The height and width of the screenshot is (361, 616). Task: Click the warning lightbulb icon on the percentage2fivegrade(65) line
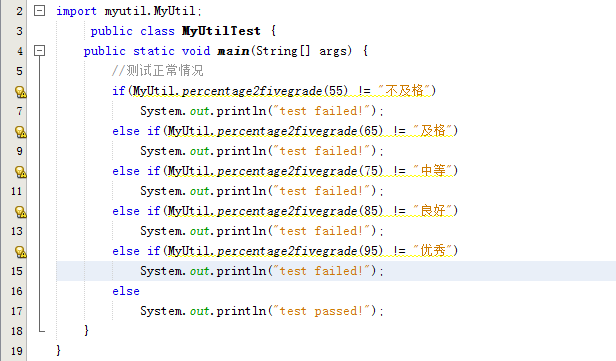[x=20, y=132]
